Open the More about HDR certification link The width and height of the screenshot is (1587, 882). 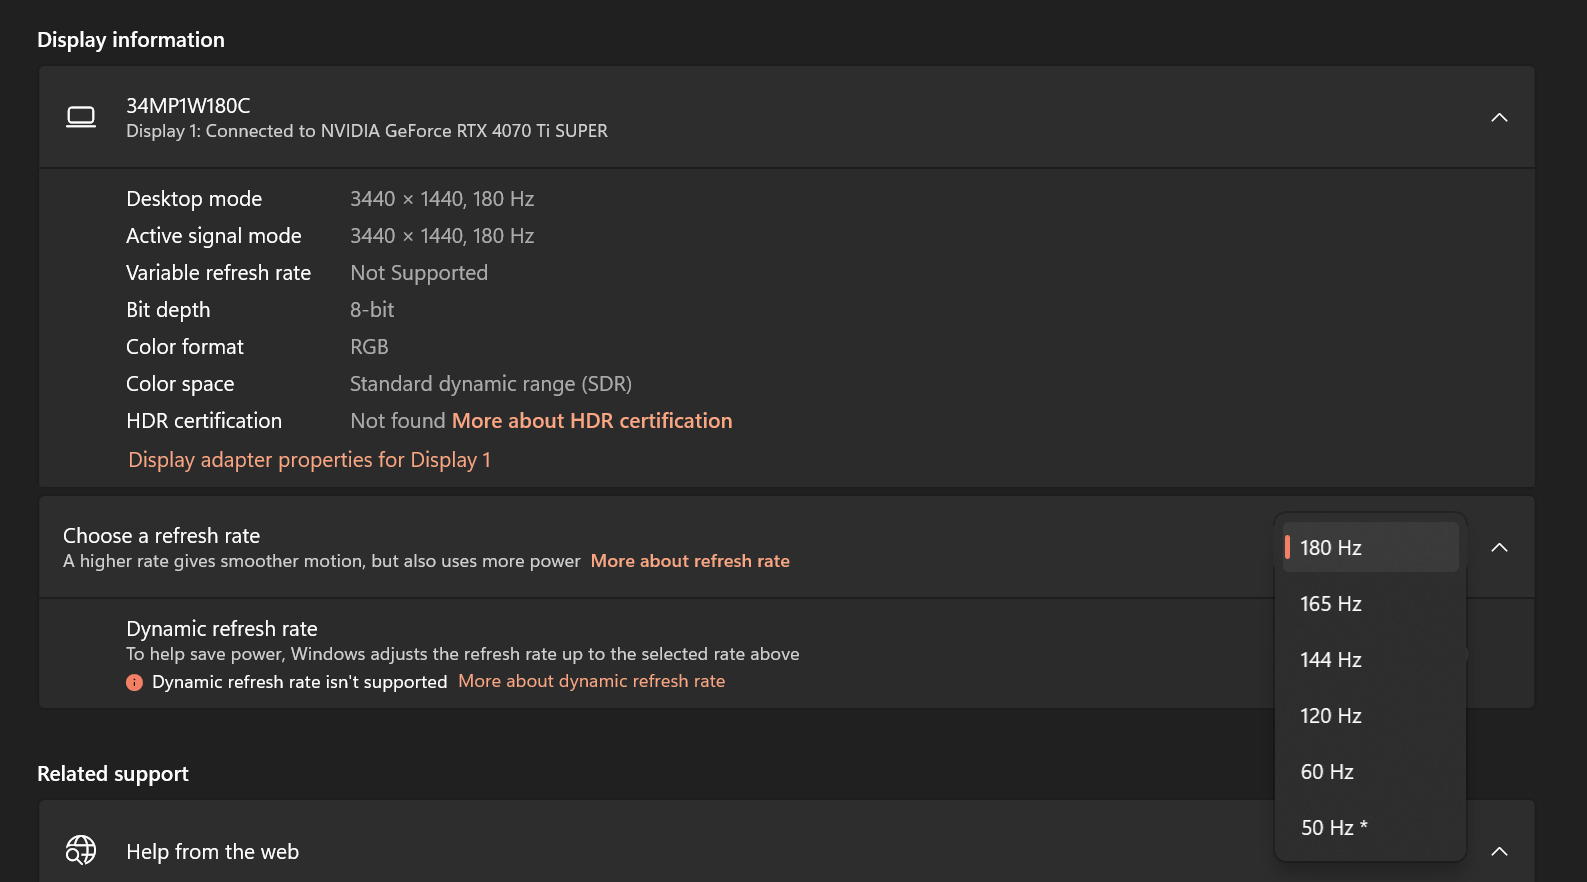click(x=592, y=421)
